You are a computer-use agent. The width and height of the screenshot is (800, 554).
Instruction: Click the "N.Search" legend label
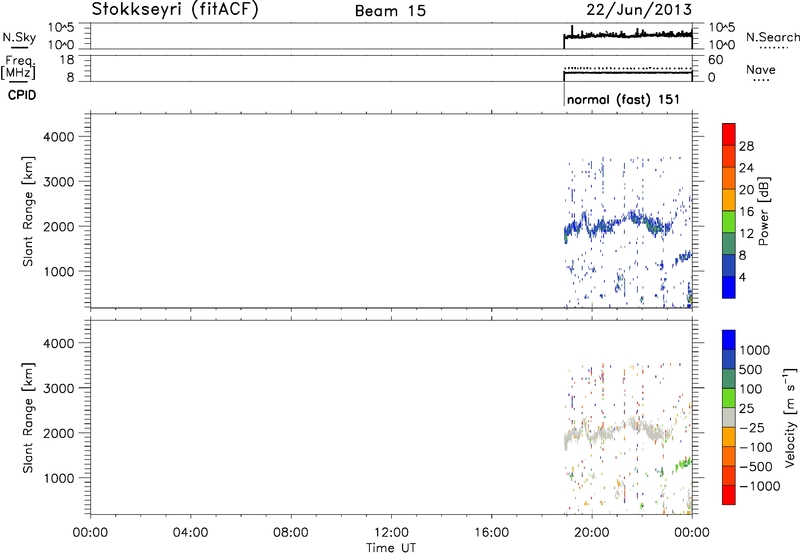[x=772, y=37]
